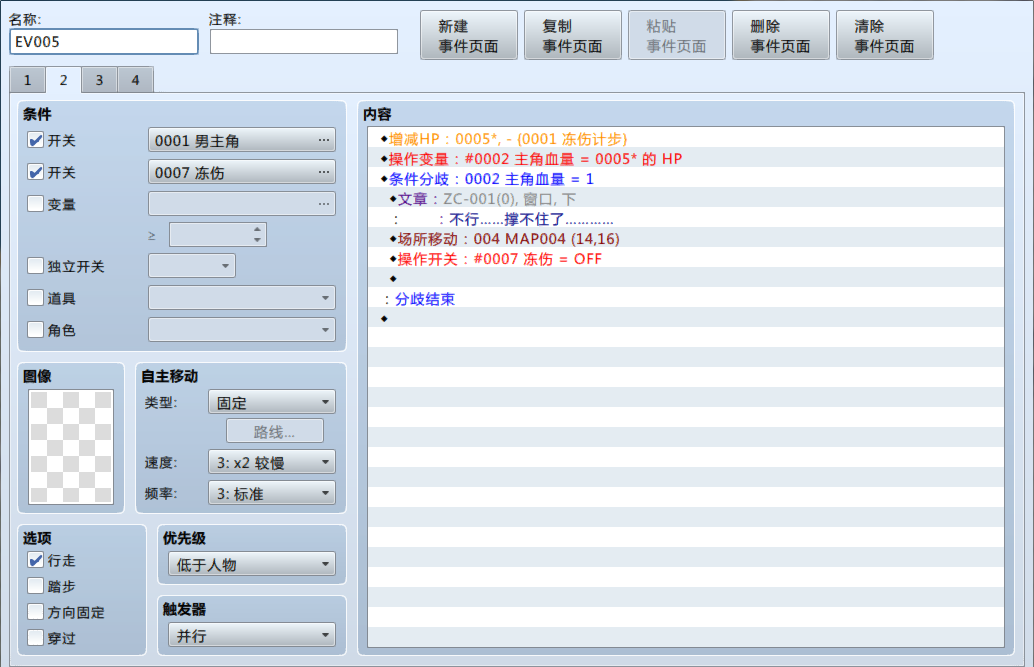Open the 速度 dropdown showing 3: x2 较慢
This screenshot has width=1034, height=667.
pyautogui.click(x=272, y=462)
